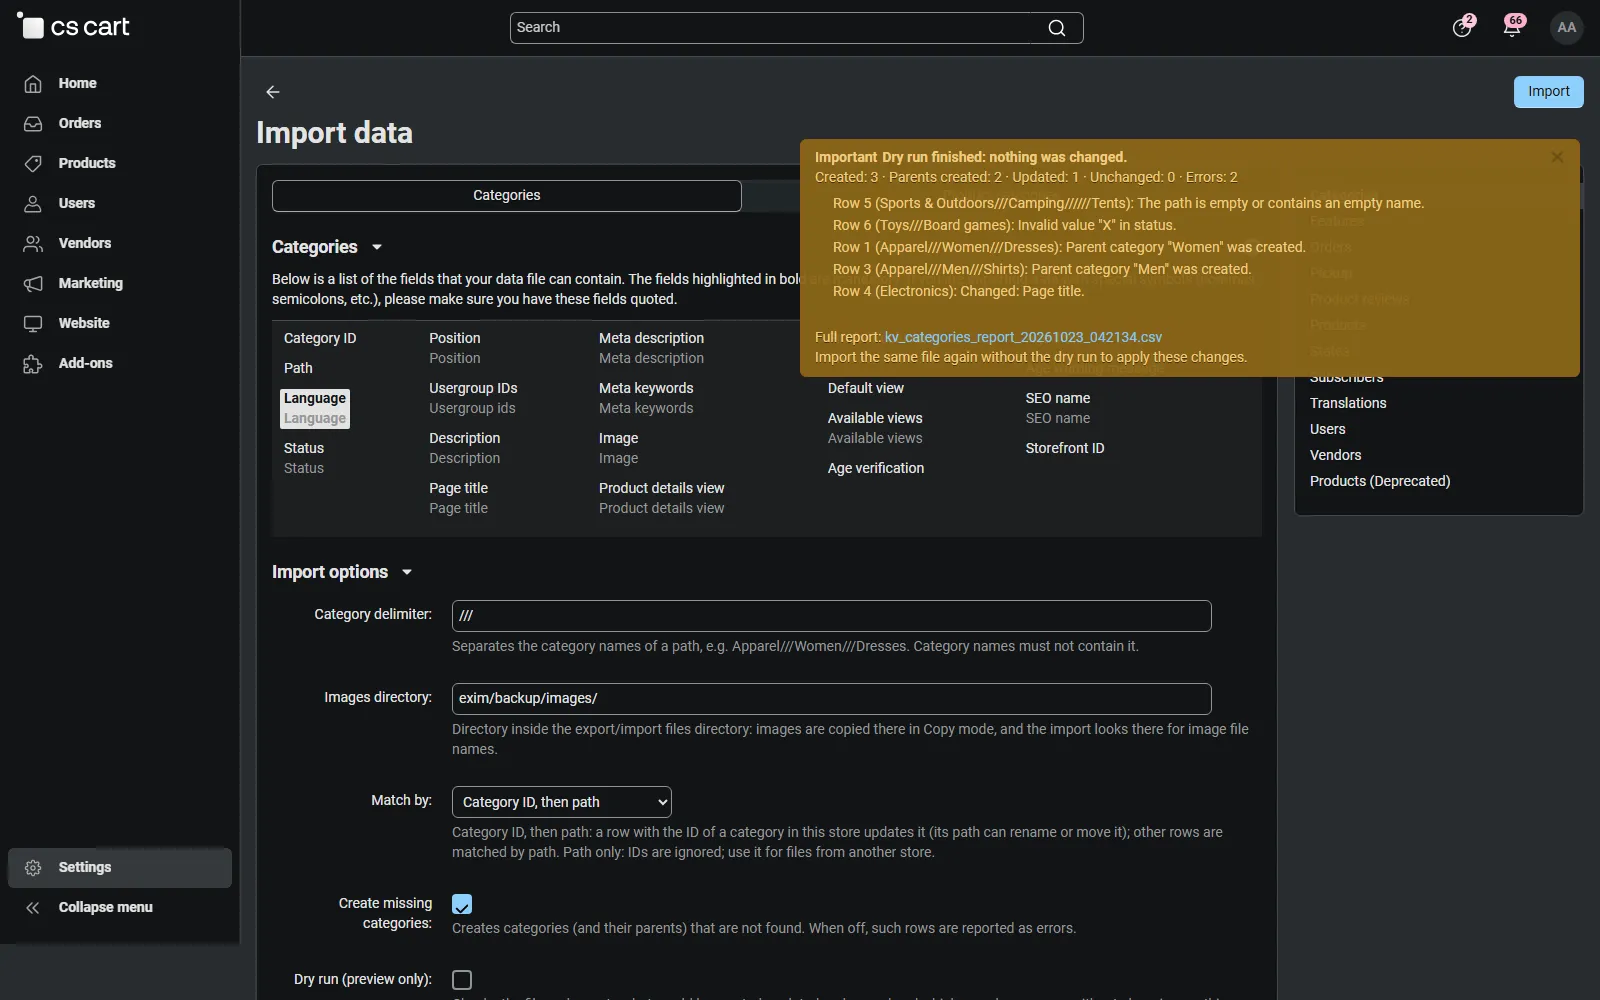The width and height of the screenshot is (1600, 1000).
Task: Open Translations in the right list
Action: point(1348,403)
